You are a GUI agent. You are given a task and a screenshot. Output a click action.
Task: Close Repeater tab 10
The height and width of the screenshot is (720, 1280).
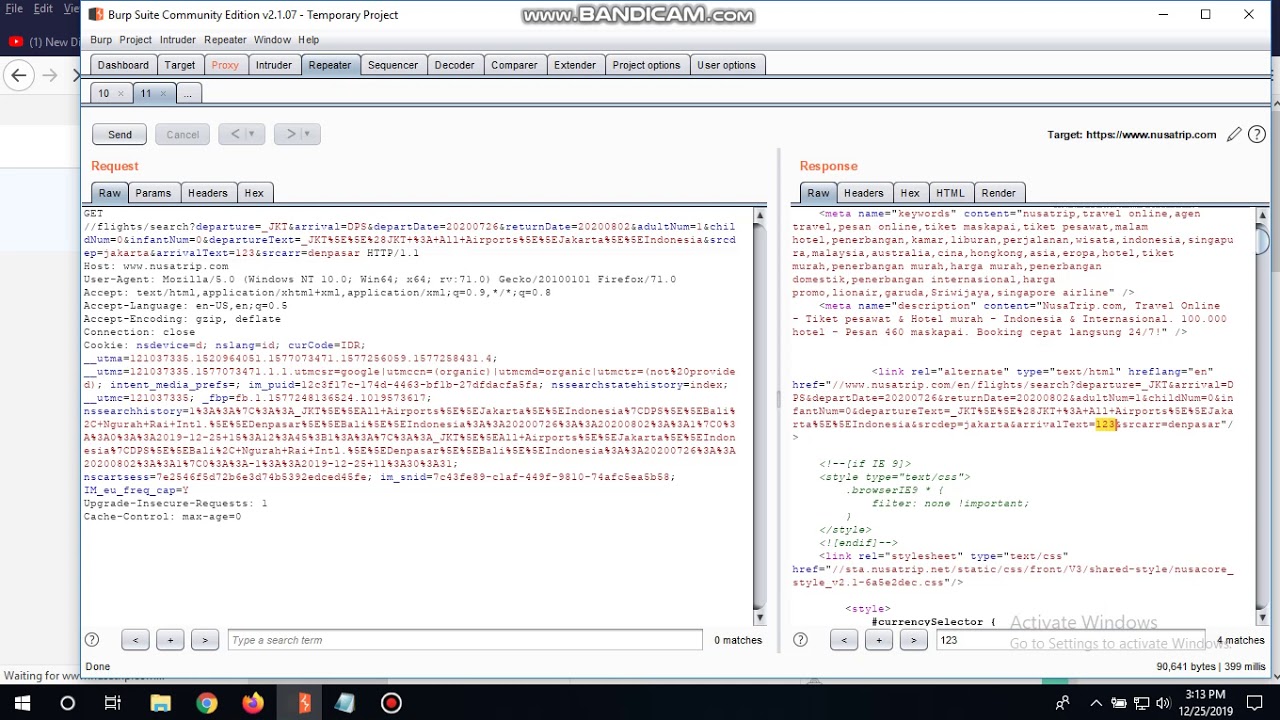tap(120, 94)
